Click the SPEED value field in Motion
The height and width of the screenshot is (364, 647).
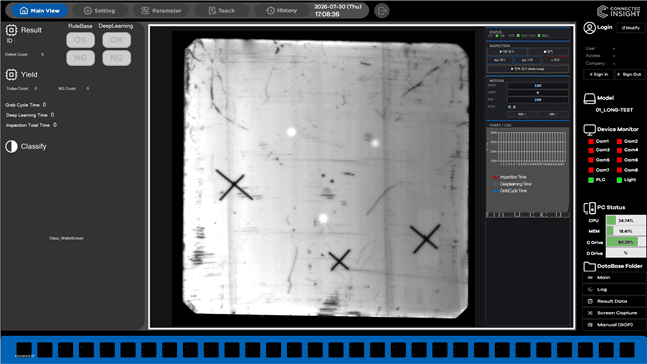point(537,86)
